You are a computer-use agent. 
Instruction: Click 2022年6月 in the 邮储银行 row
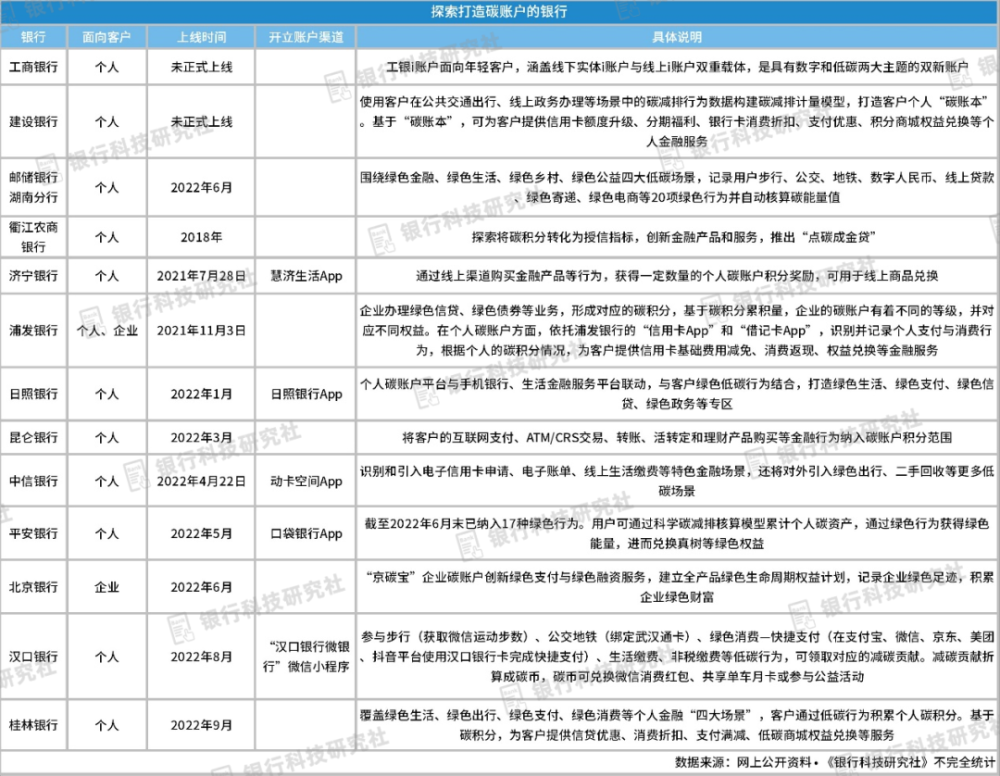click(x=201, y=187)
